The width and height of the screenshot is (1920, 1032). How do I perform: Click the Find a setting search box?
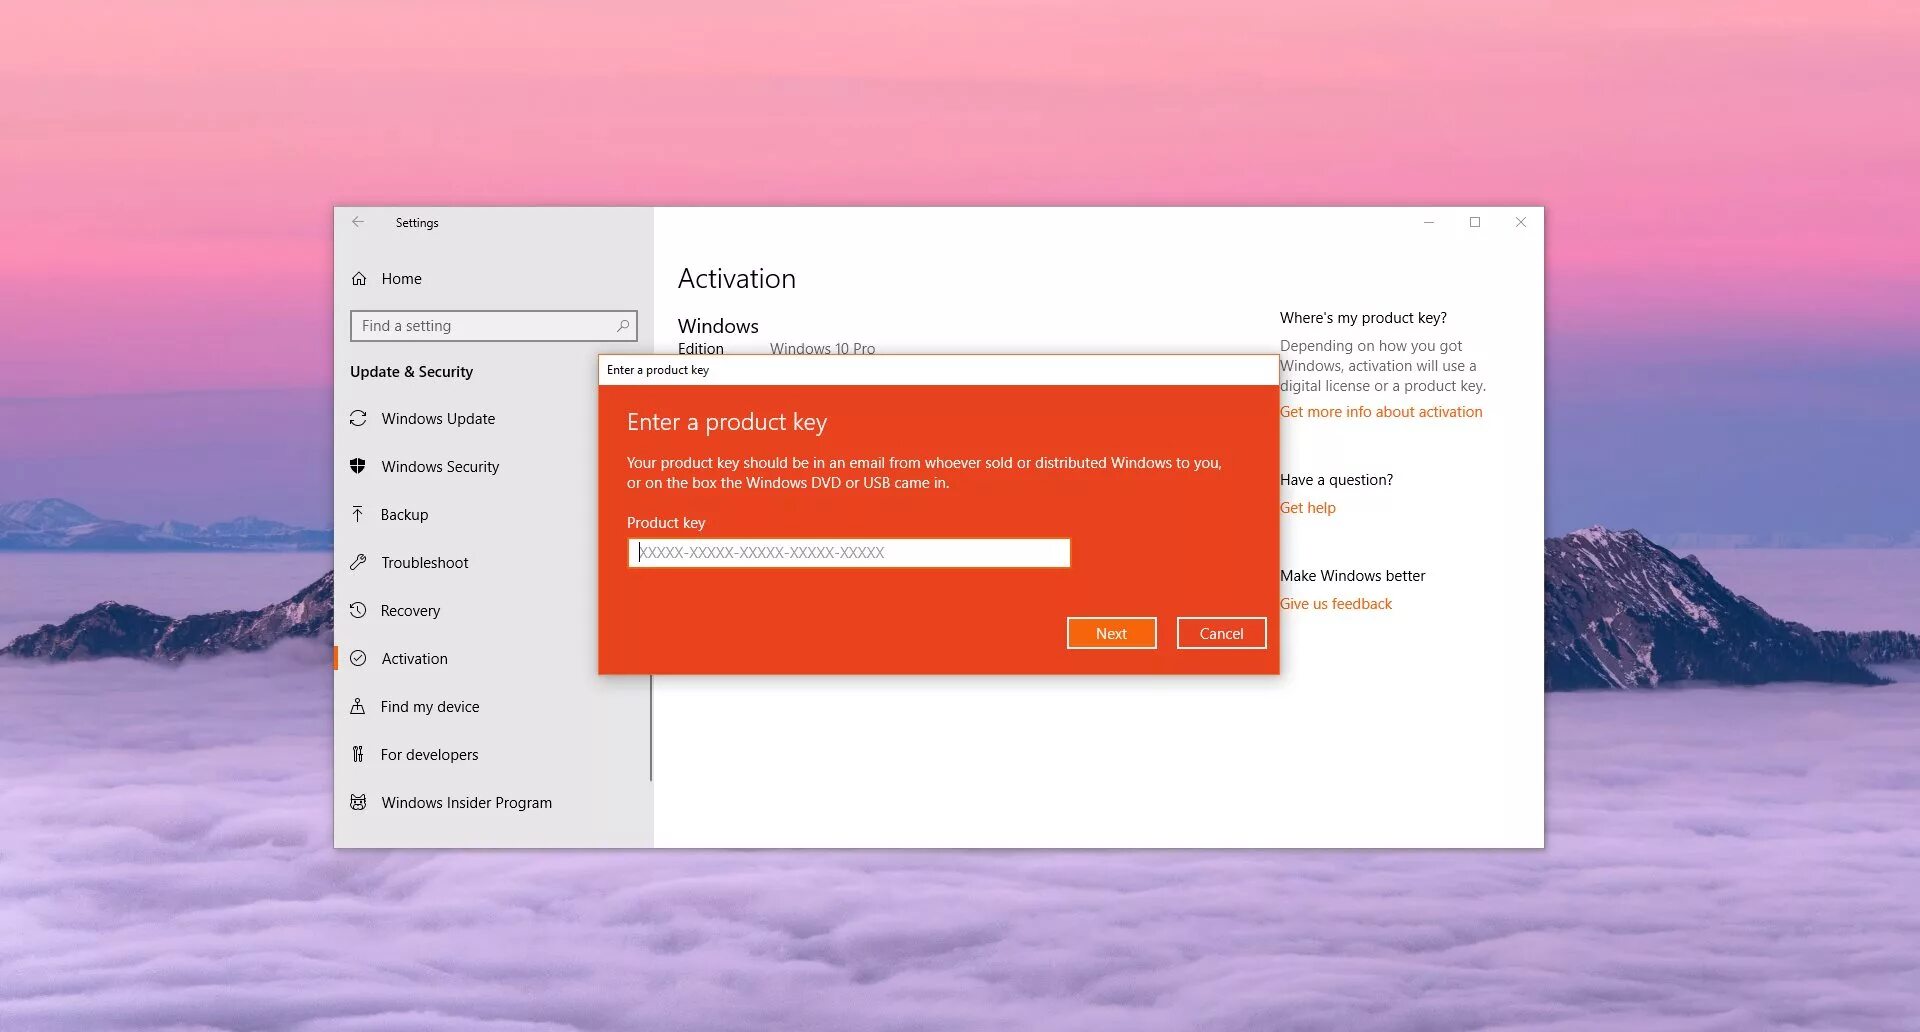(493, 326)
